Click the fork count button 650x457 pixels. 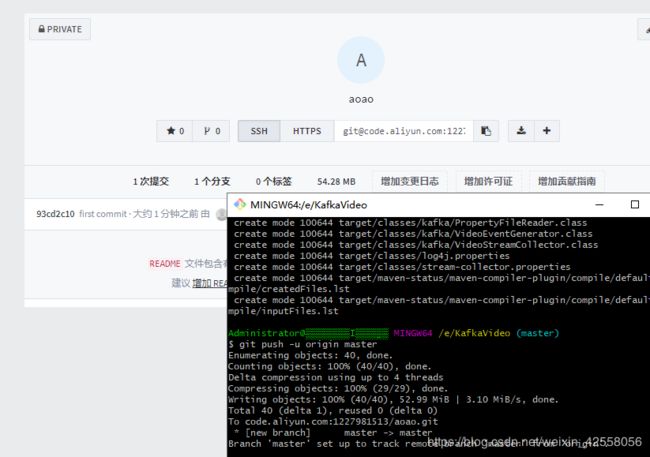click(211, 131)
